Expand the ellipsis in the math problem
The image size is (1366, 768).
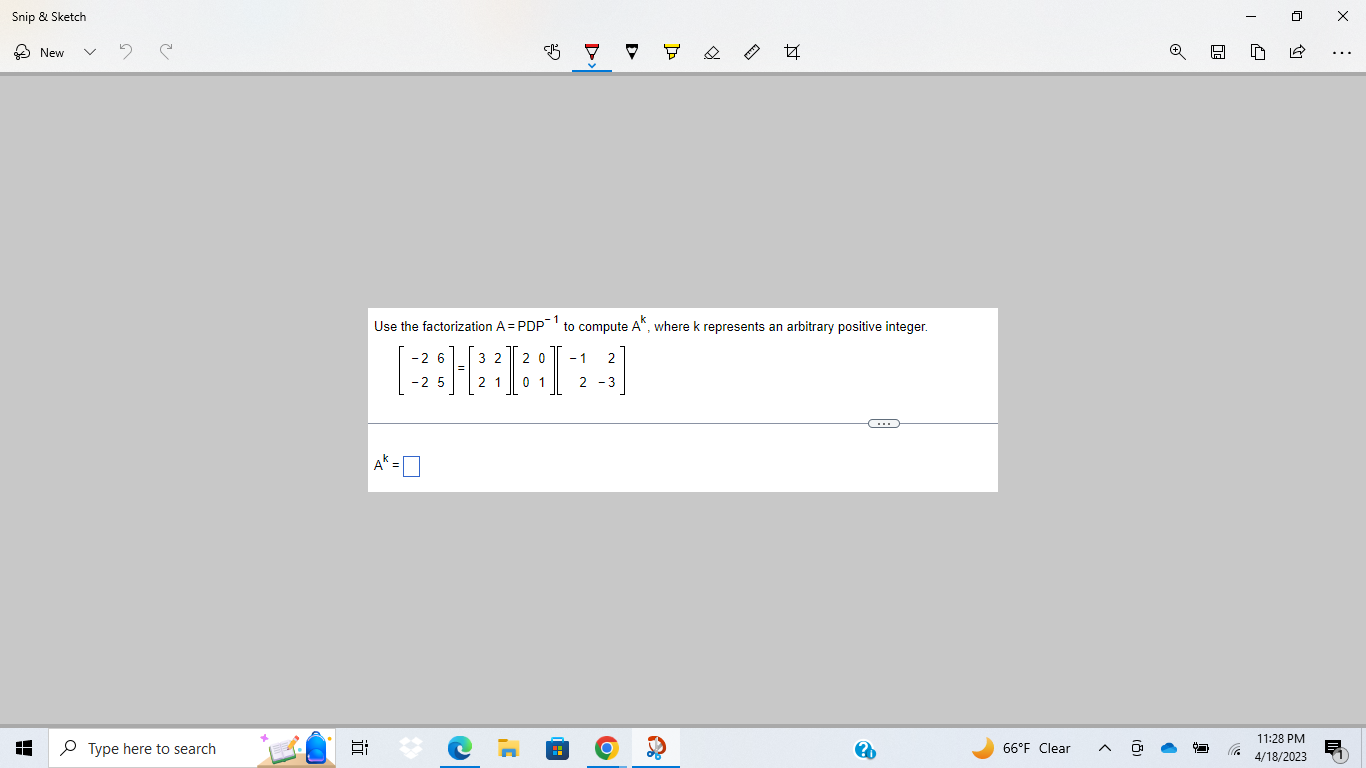tap(883, 423)
